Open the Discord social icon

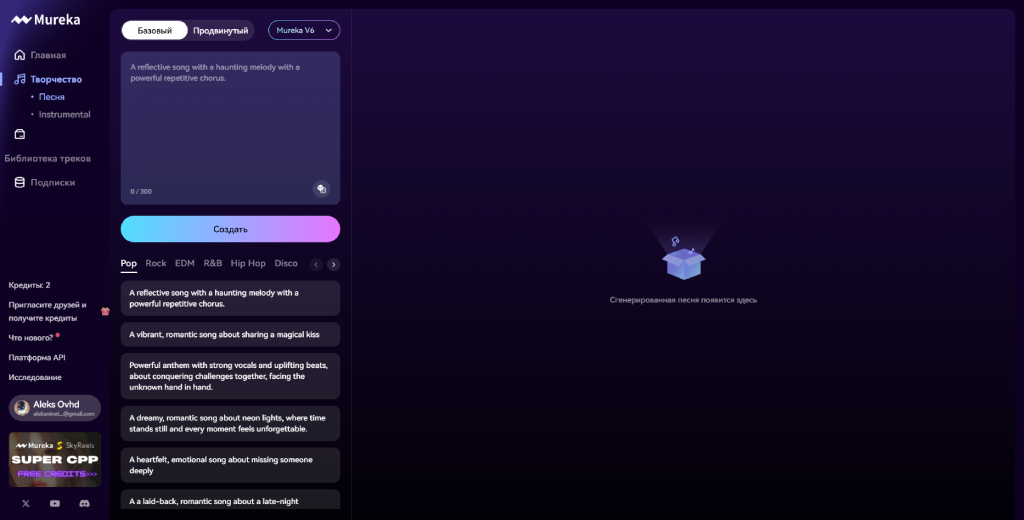tap(84, 503)
